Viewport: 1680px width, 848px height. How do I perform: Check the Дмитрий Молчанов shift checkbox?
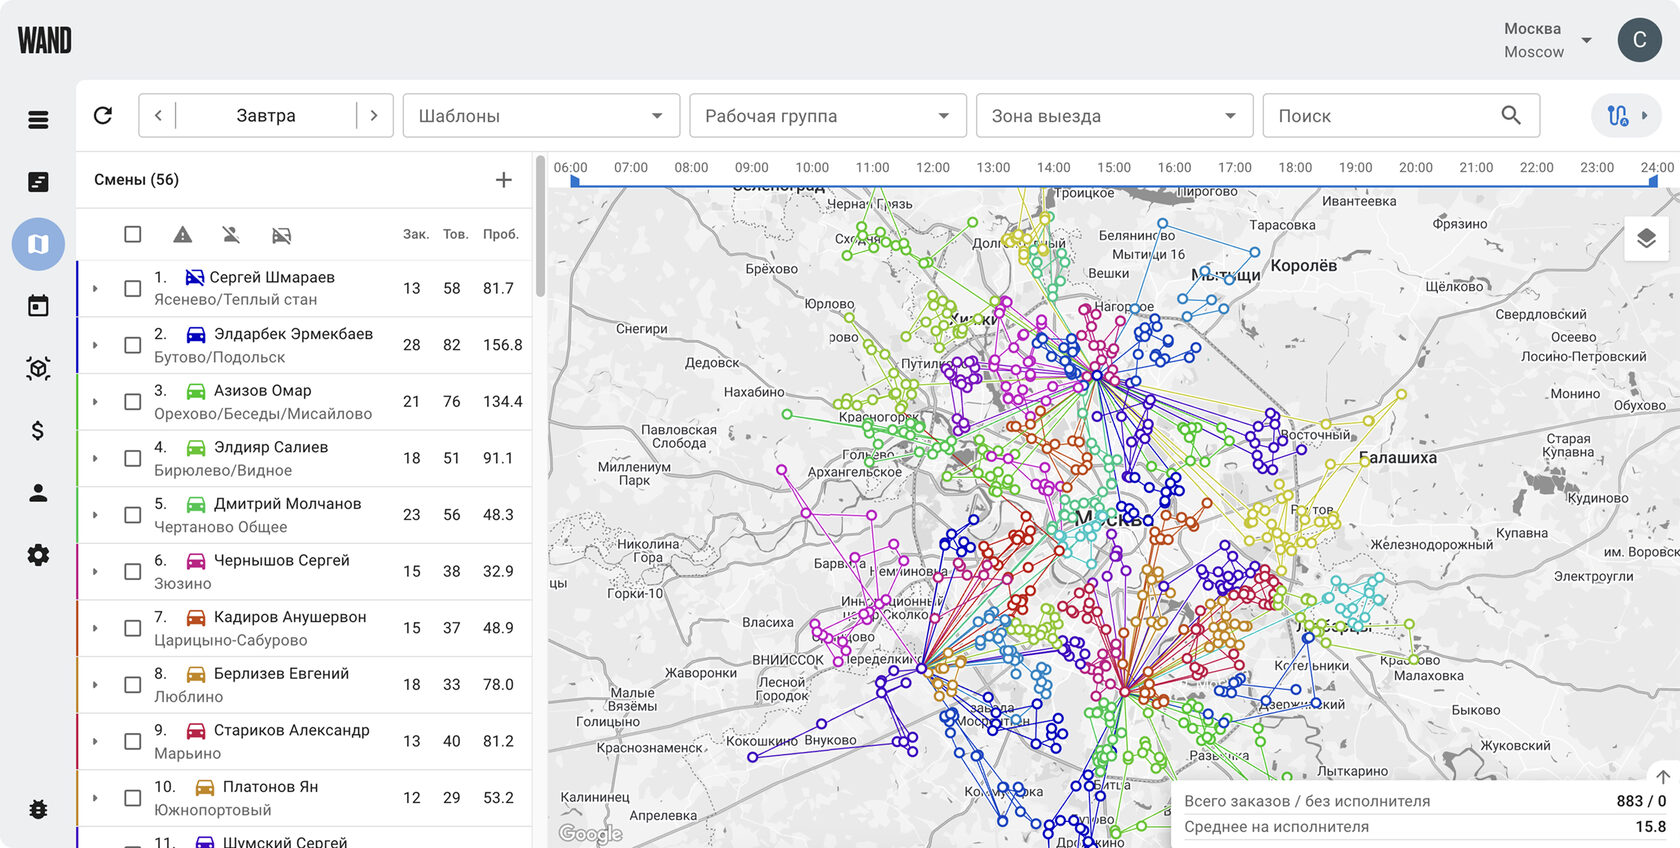[132, 515]
